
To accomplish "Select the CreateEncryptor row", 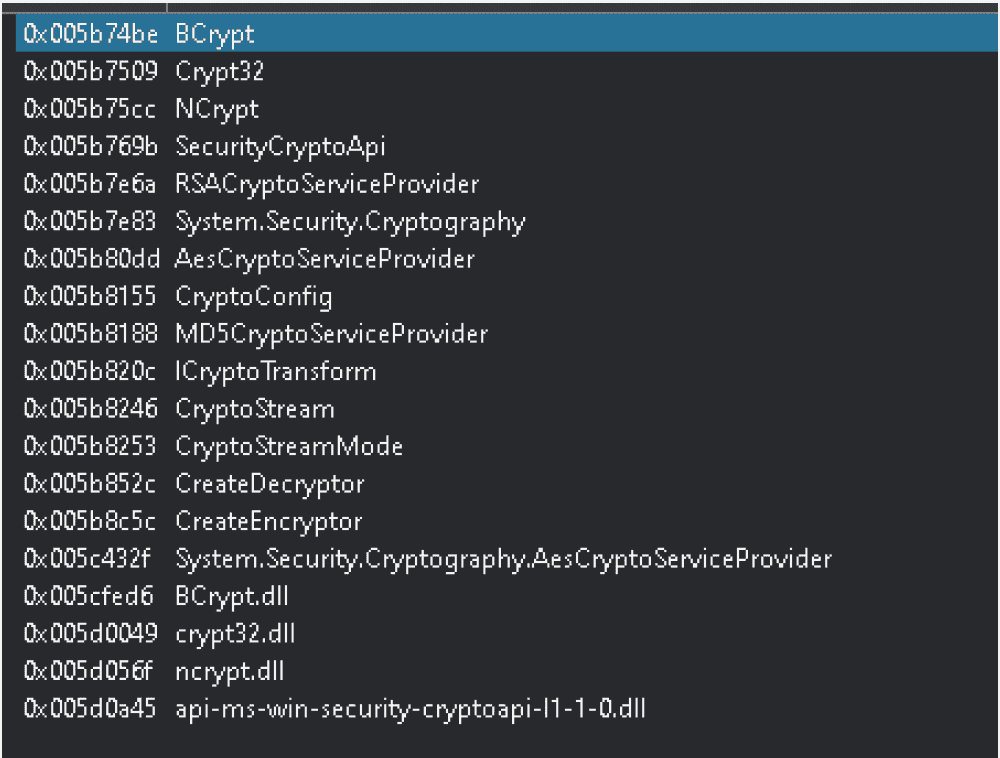I will (x=269, y=522).
